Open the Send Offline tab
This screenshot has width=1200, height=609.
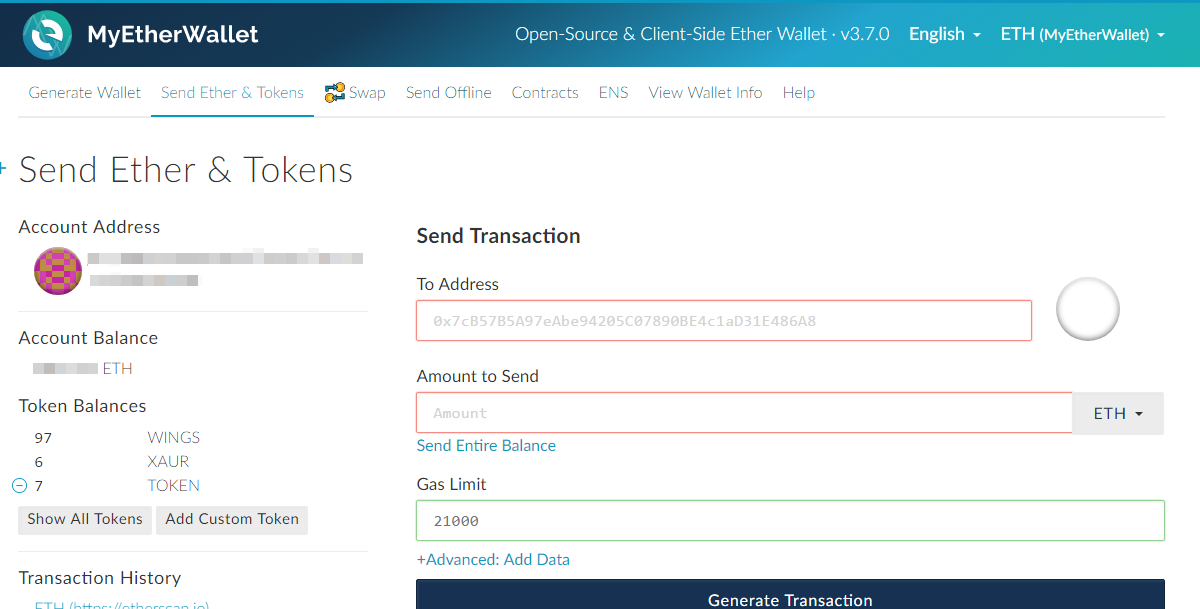pos(449,93)
